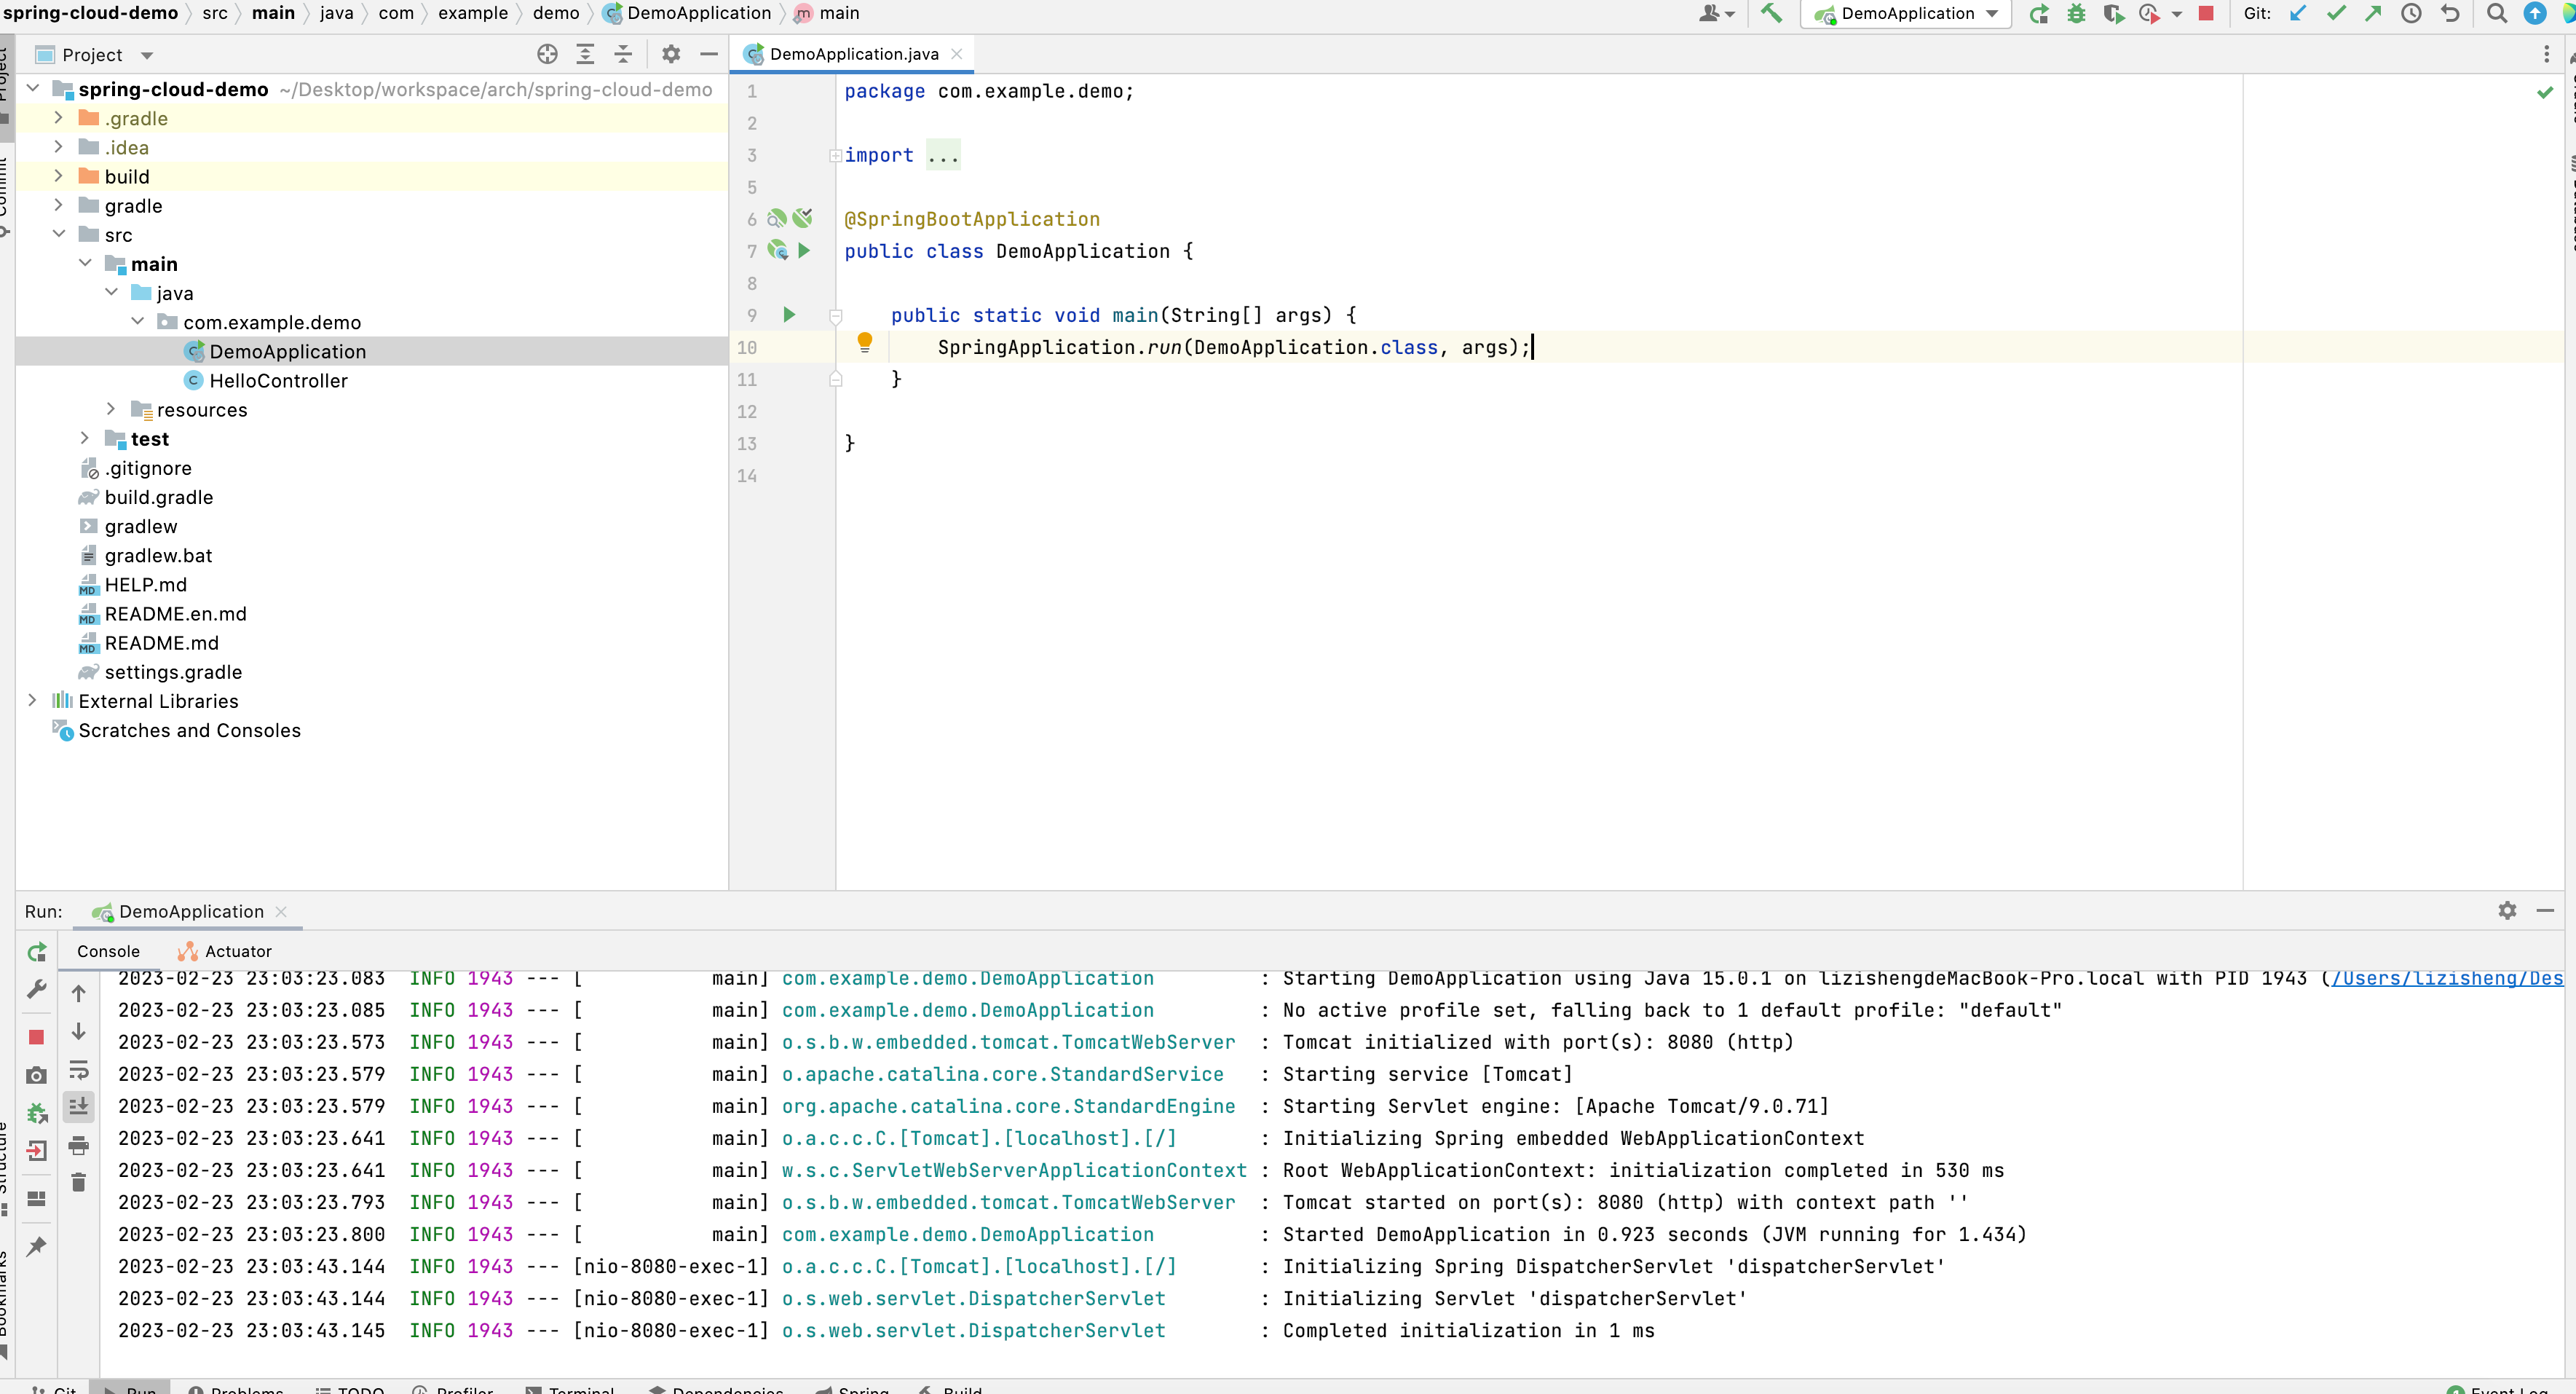
Task: Click the run gutter arrow beside main method
Action: coord(789,315)
